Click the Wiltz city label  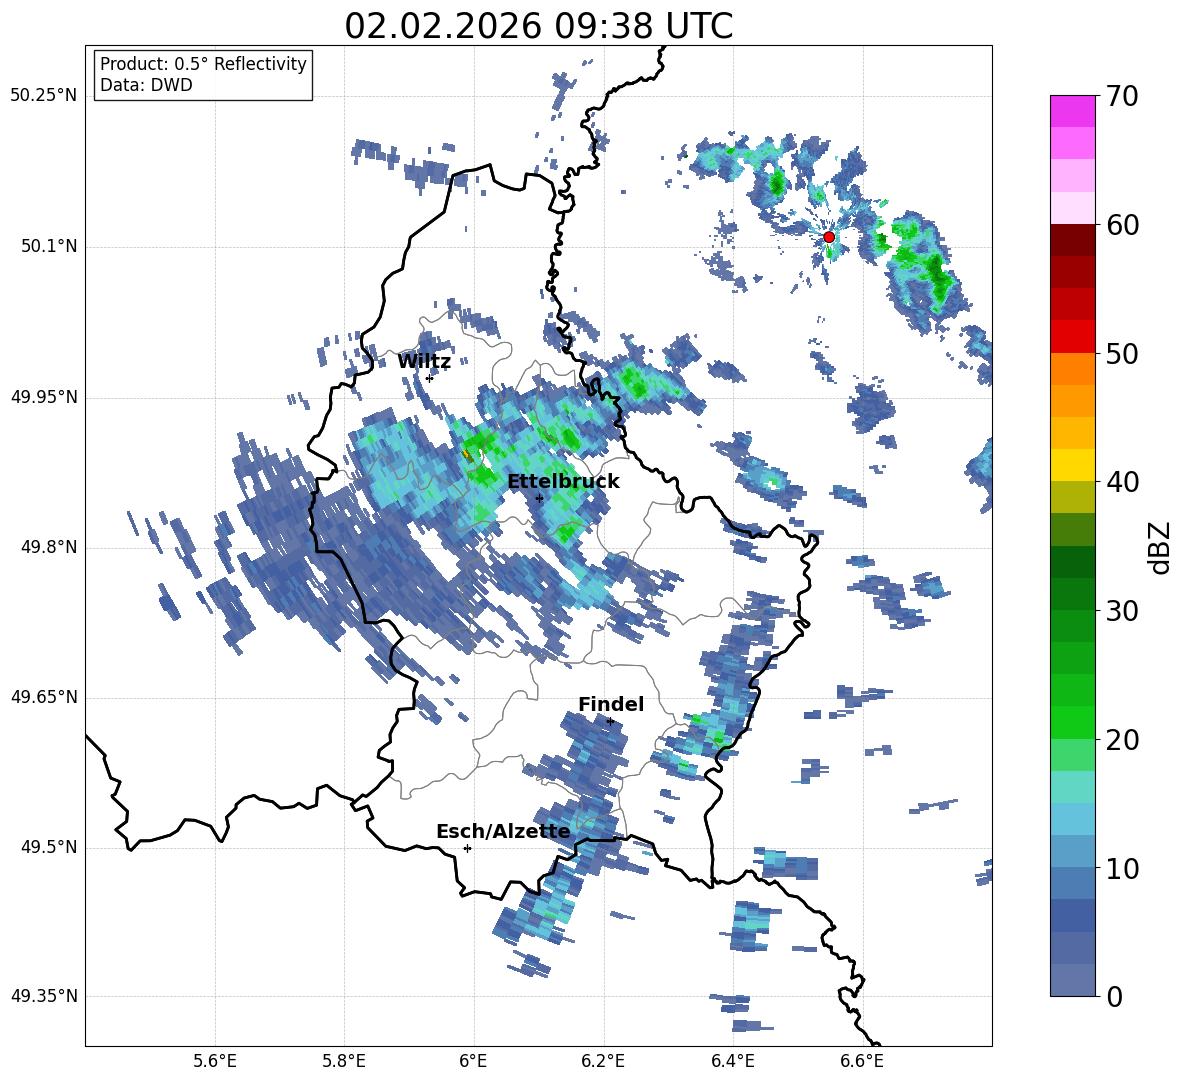tap(424, 362)
